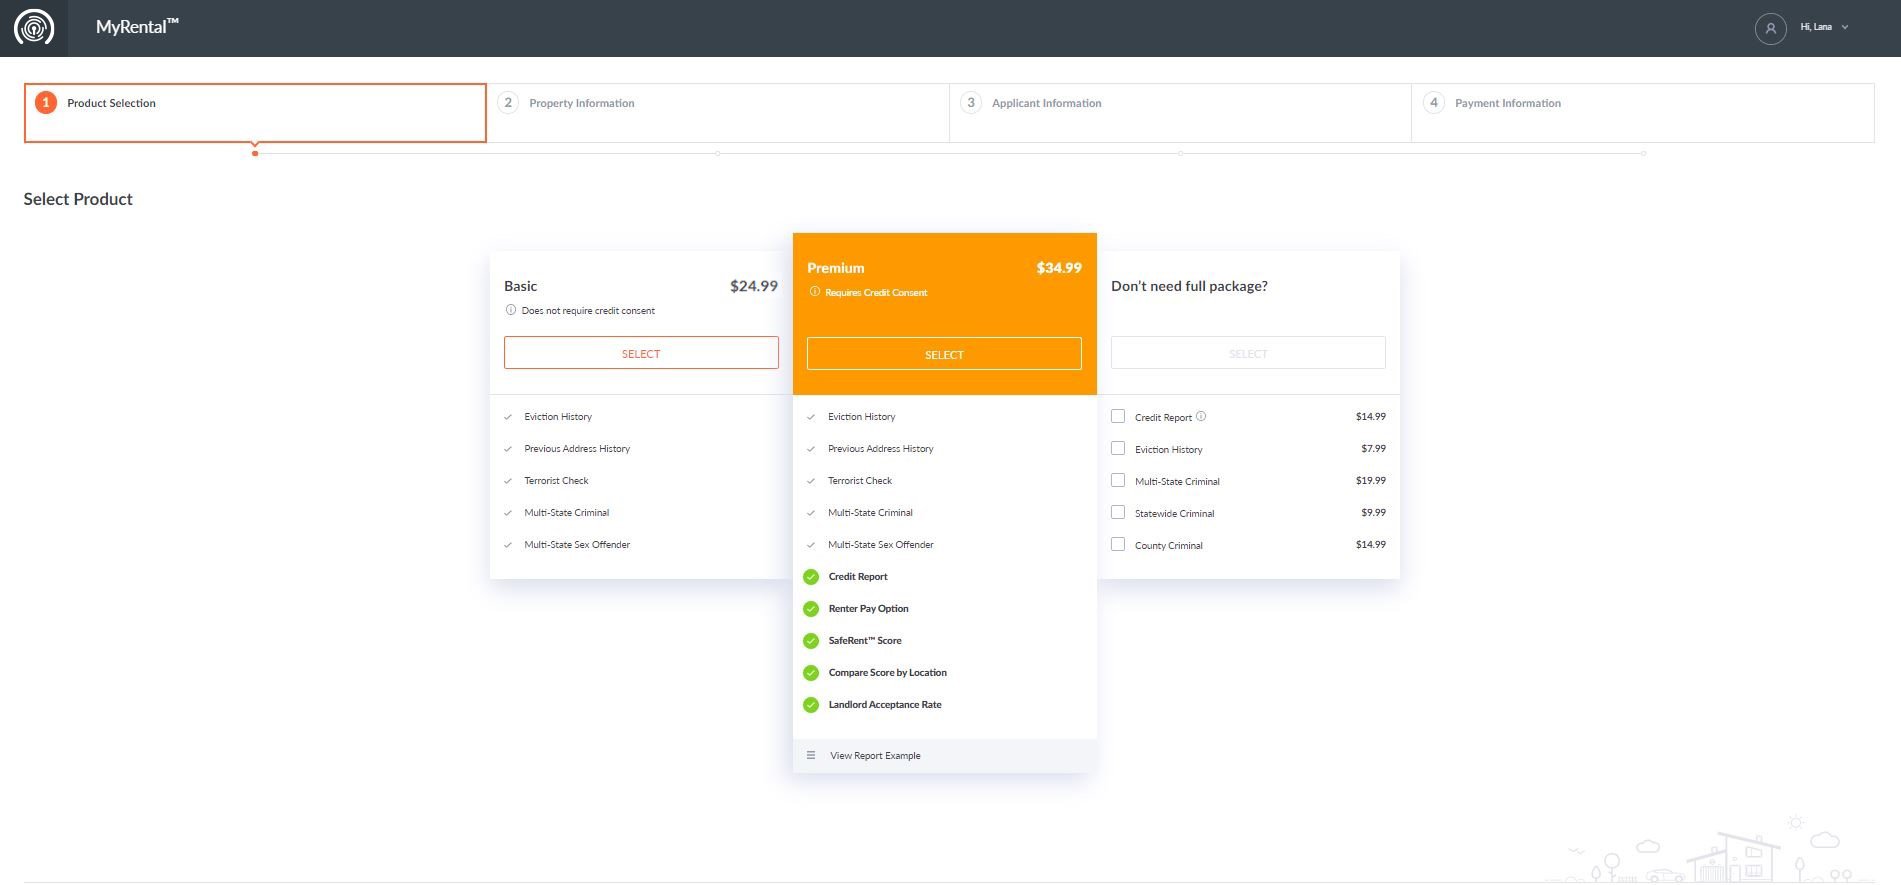The width and height of the screenshot is (1901, 885).
Task: Click step 4 number circle icon
Action: (x=1433, y=103)
